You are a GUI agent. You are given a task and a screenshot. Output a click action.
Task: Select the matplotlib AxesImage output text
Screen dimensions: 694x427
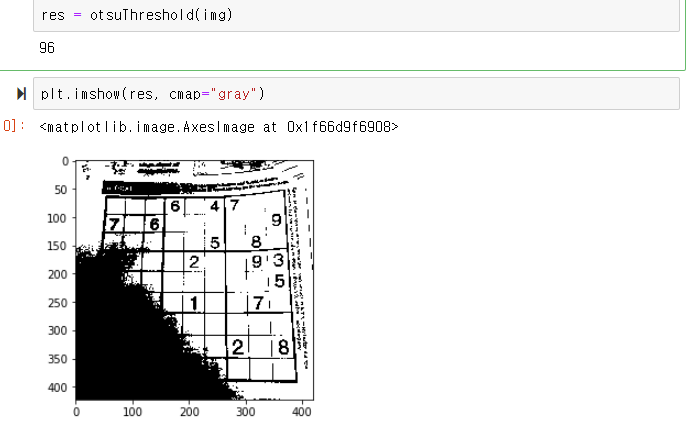pos(219,127)
